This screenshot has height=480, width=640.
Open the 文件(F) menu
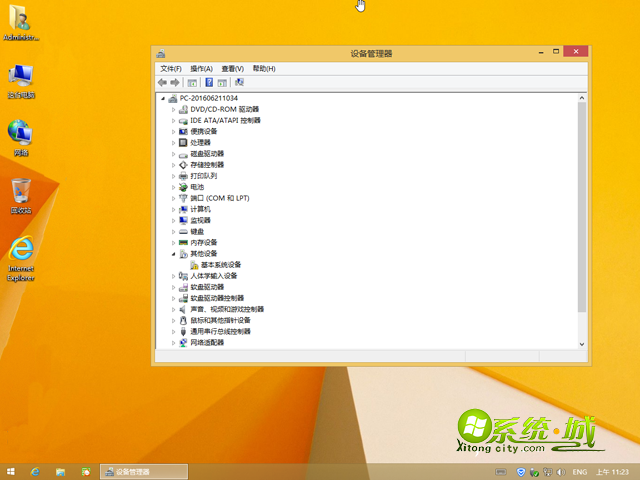click(x=171, y=69)
